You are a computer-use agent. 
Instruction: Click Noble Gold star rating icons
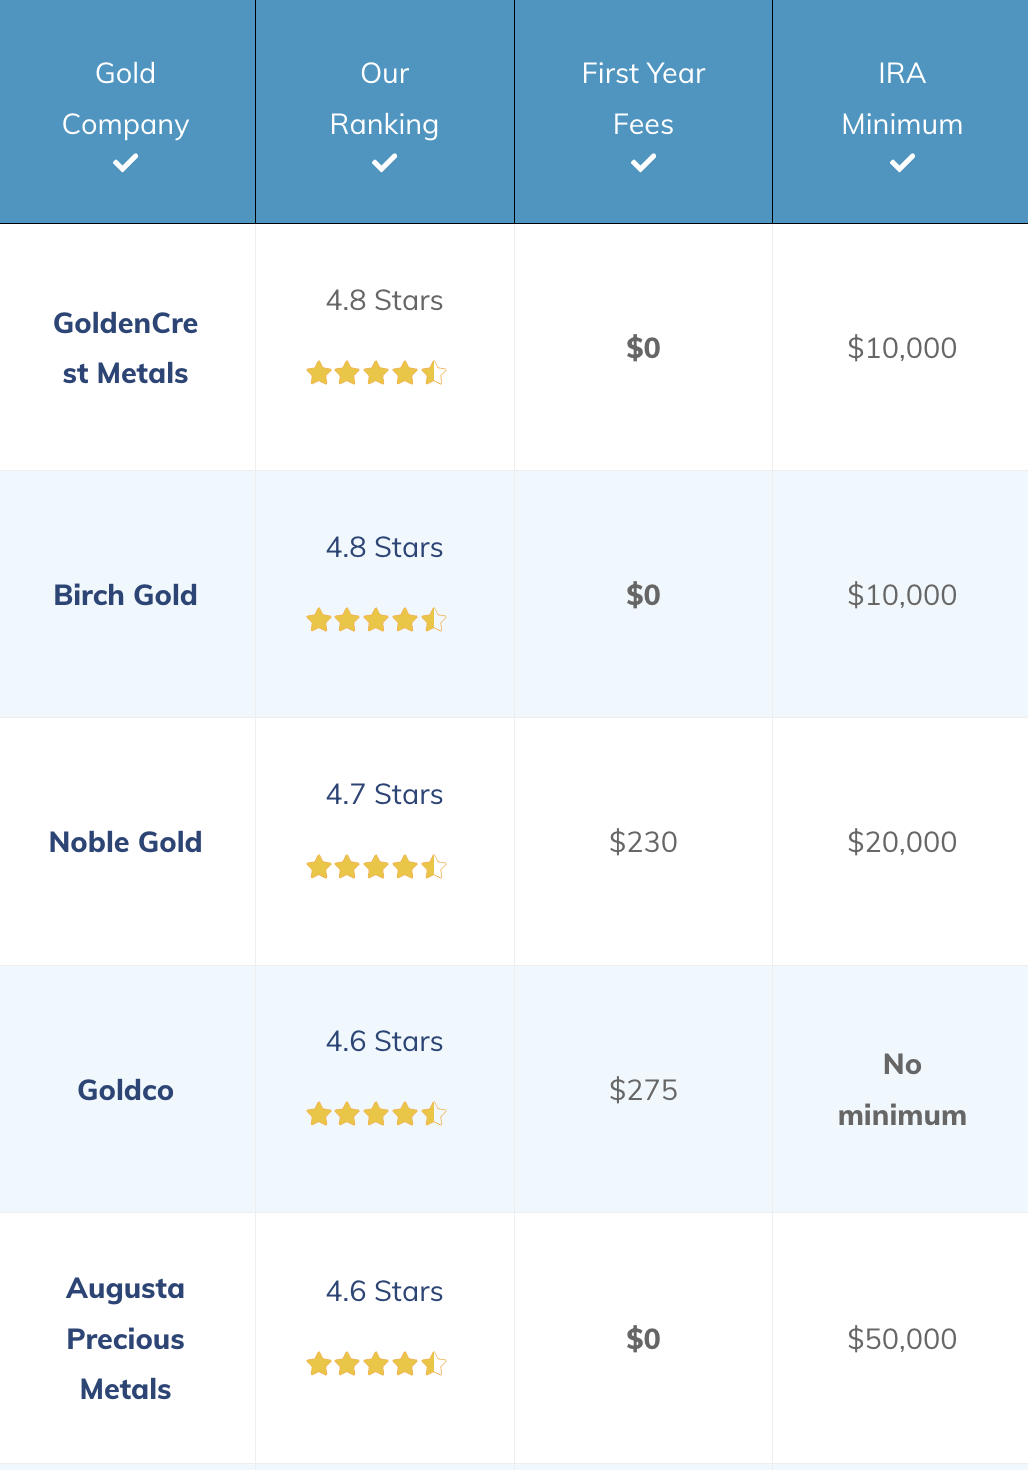tap(376, 867)
